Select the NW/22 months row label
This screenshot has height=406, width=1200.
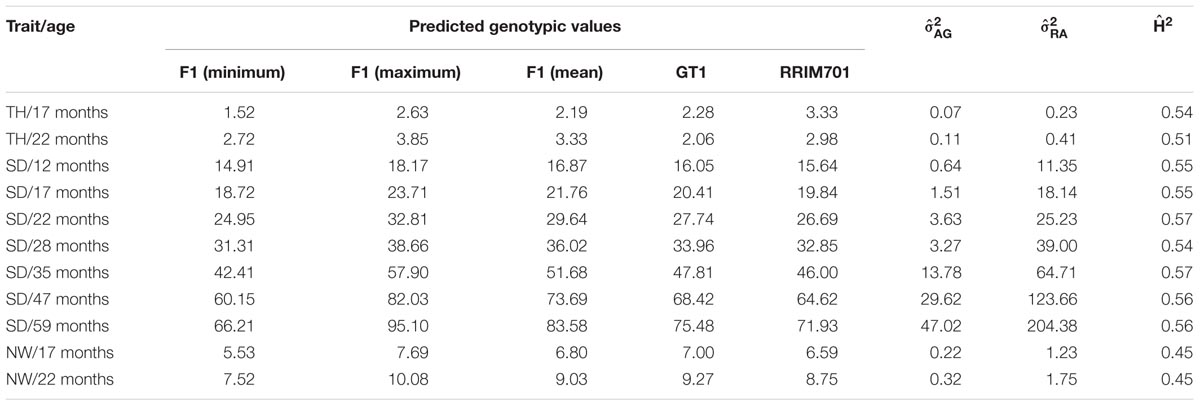point(54,351)
